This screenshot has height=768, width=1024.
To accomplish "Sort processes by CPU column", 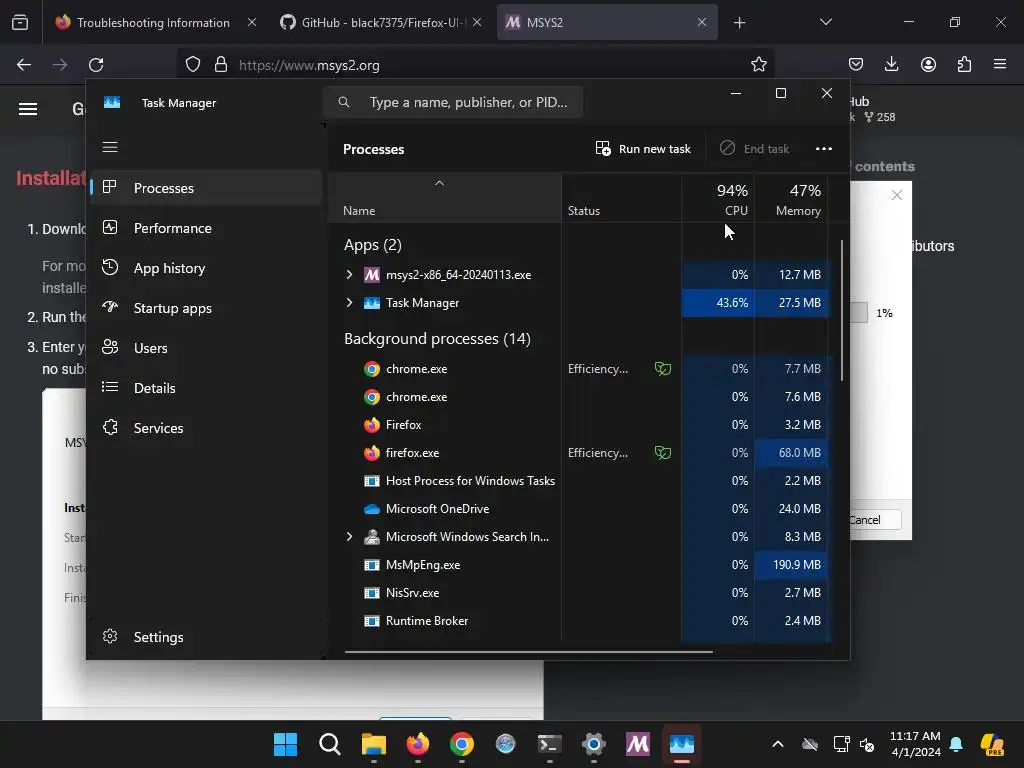I will [718, 199].
